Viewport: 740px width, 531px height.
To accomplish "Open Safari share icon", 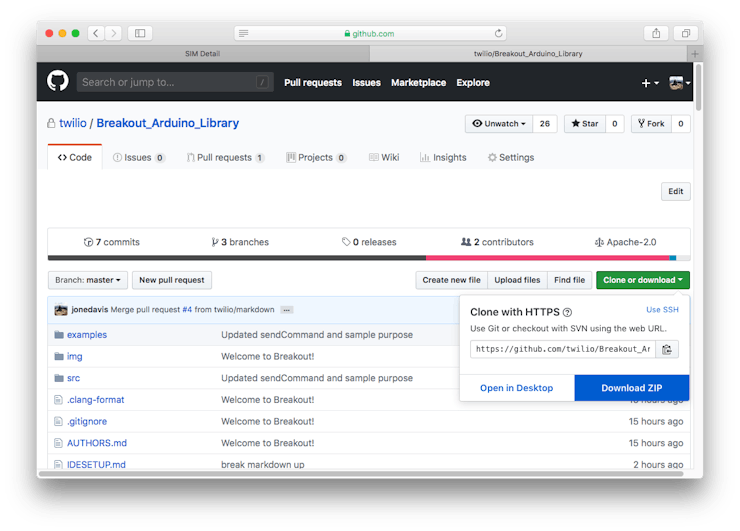I will point(656,33).
